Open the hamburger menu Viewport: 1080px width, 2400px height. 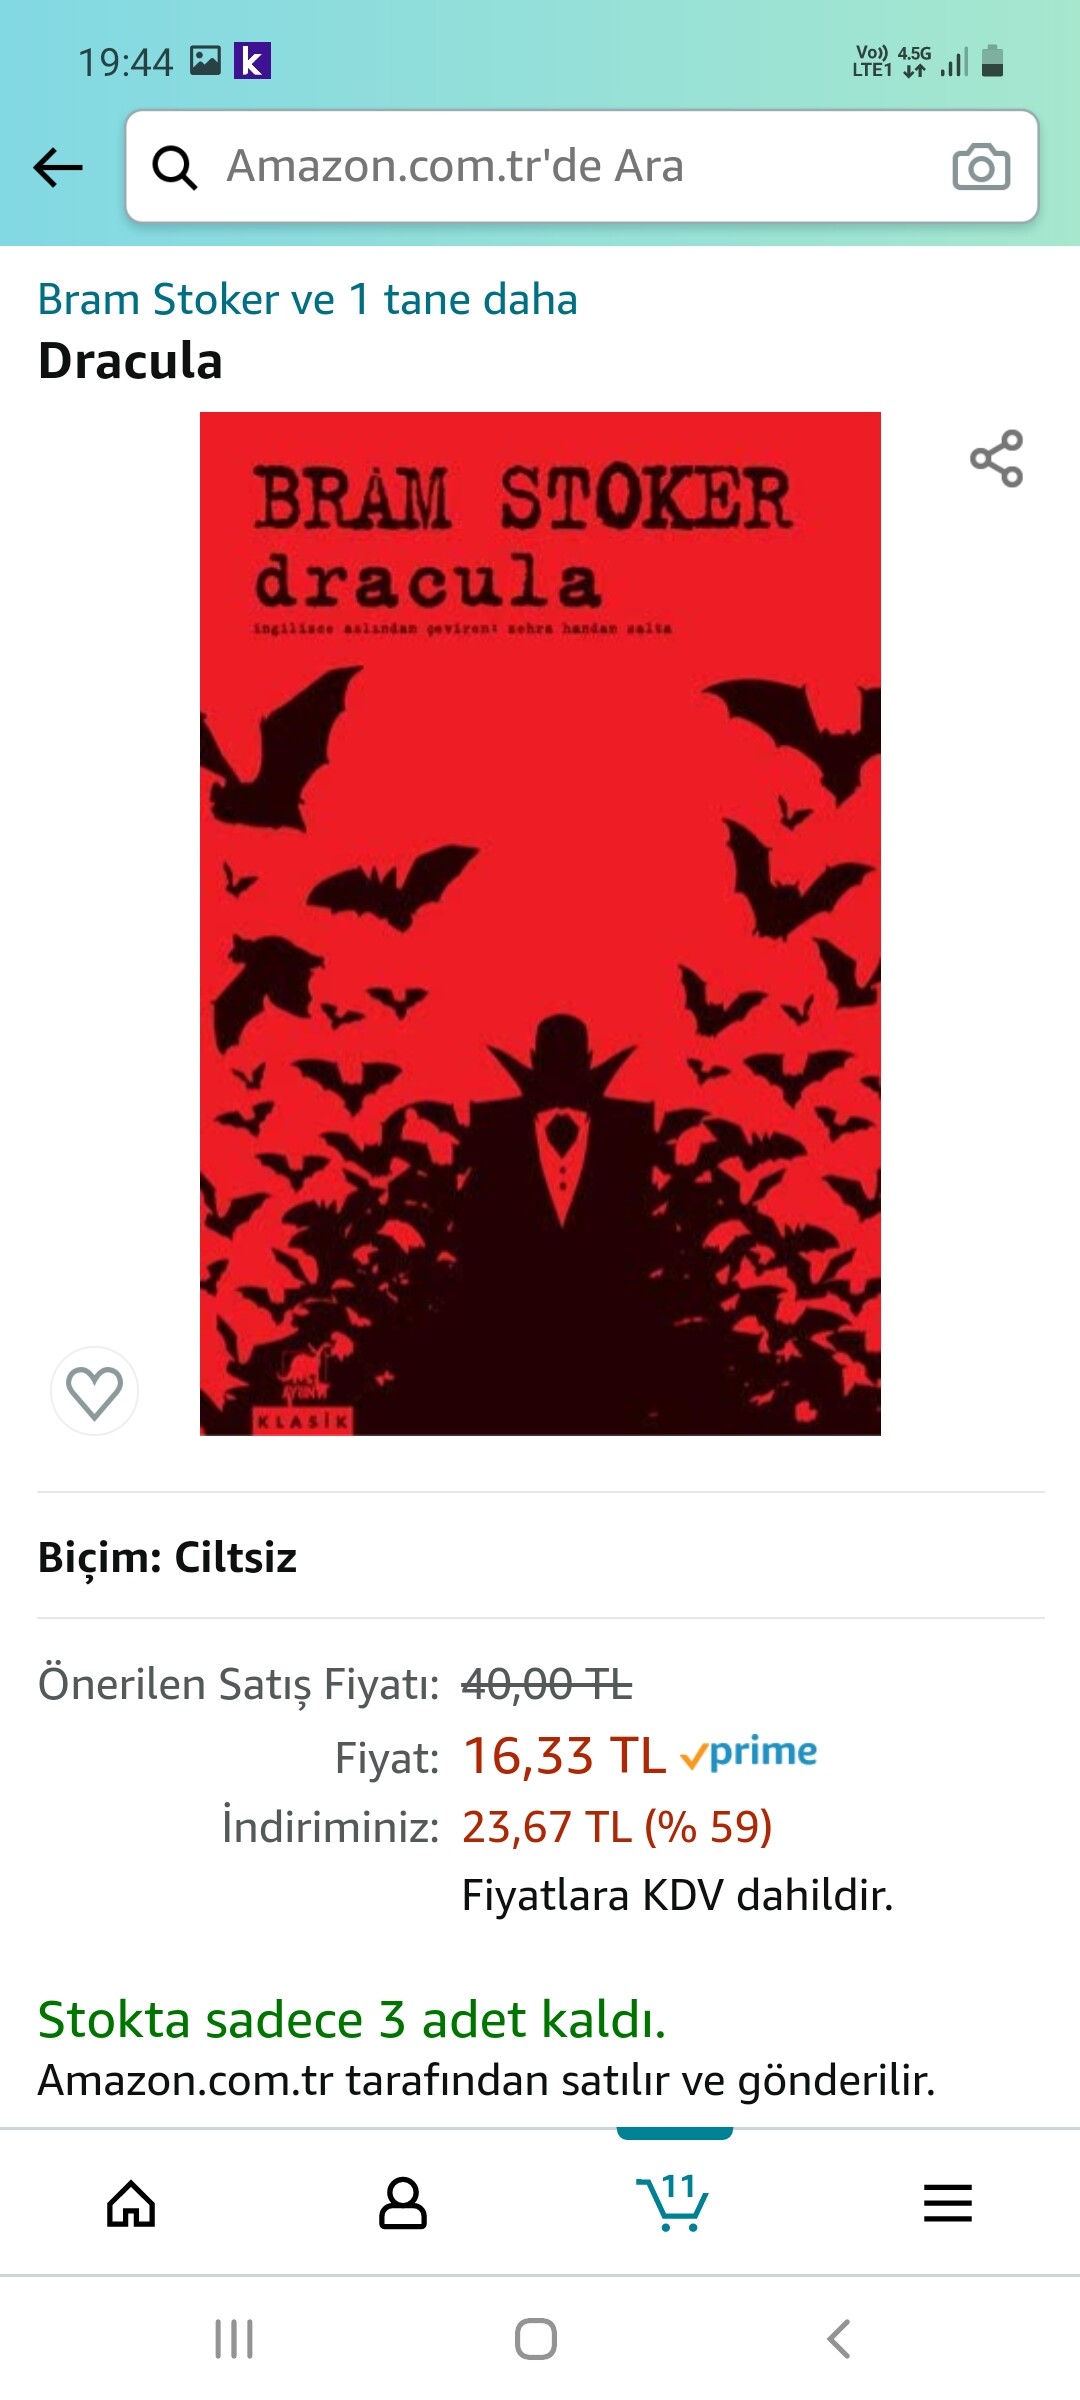948,2203
